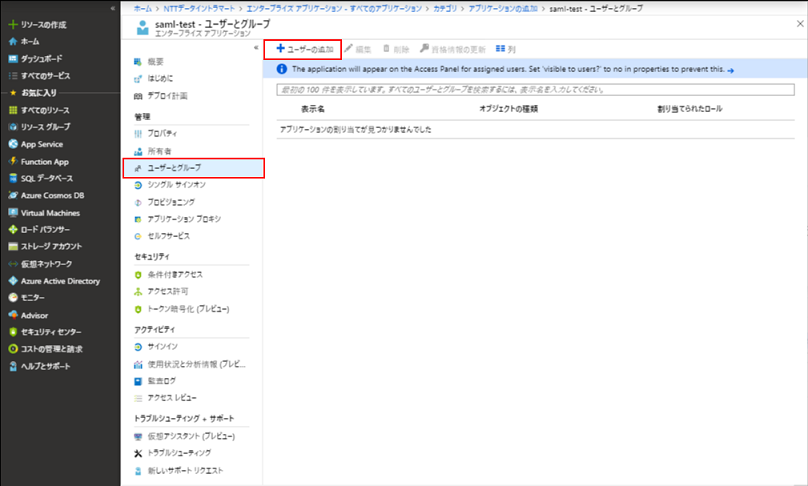Collapse the left sidebar with the chevron
Screen dimensions: 808x486
pos(113,8)
